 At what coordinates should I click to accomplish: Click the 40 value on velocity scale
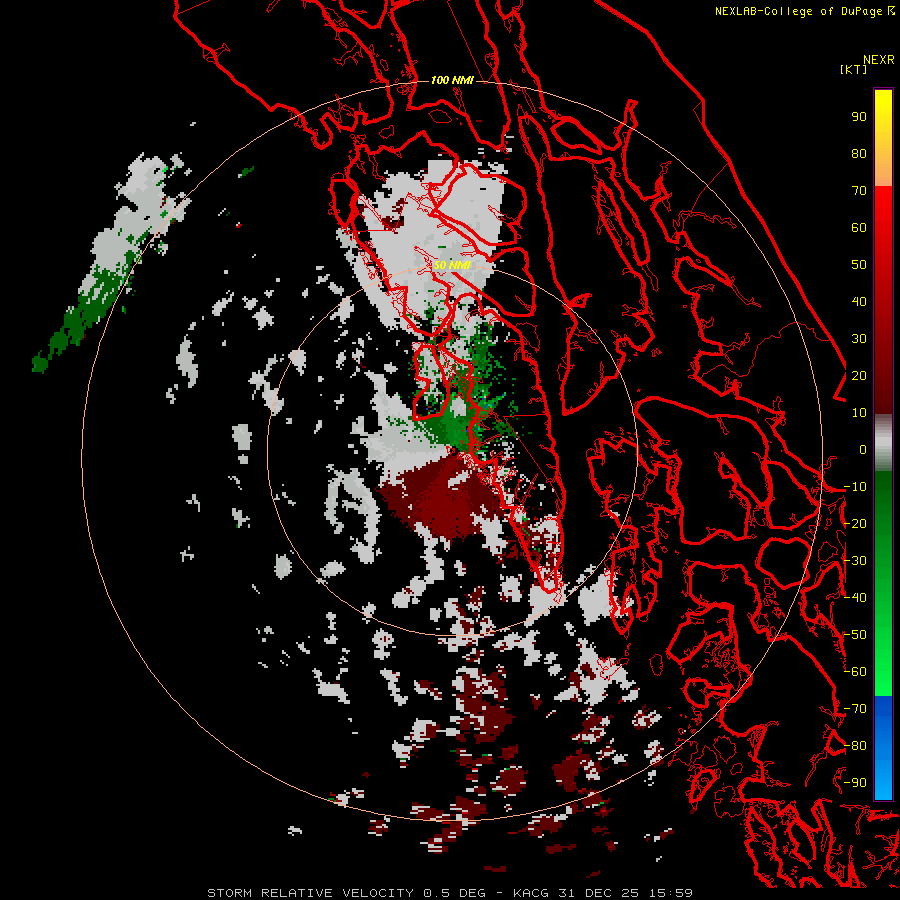pos(859,301)
